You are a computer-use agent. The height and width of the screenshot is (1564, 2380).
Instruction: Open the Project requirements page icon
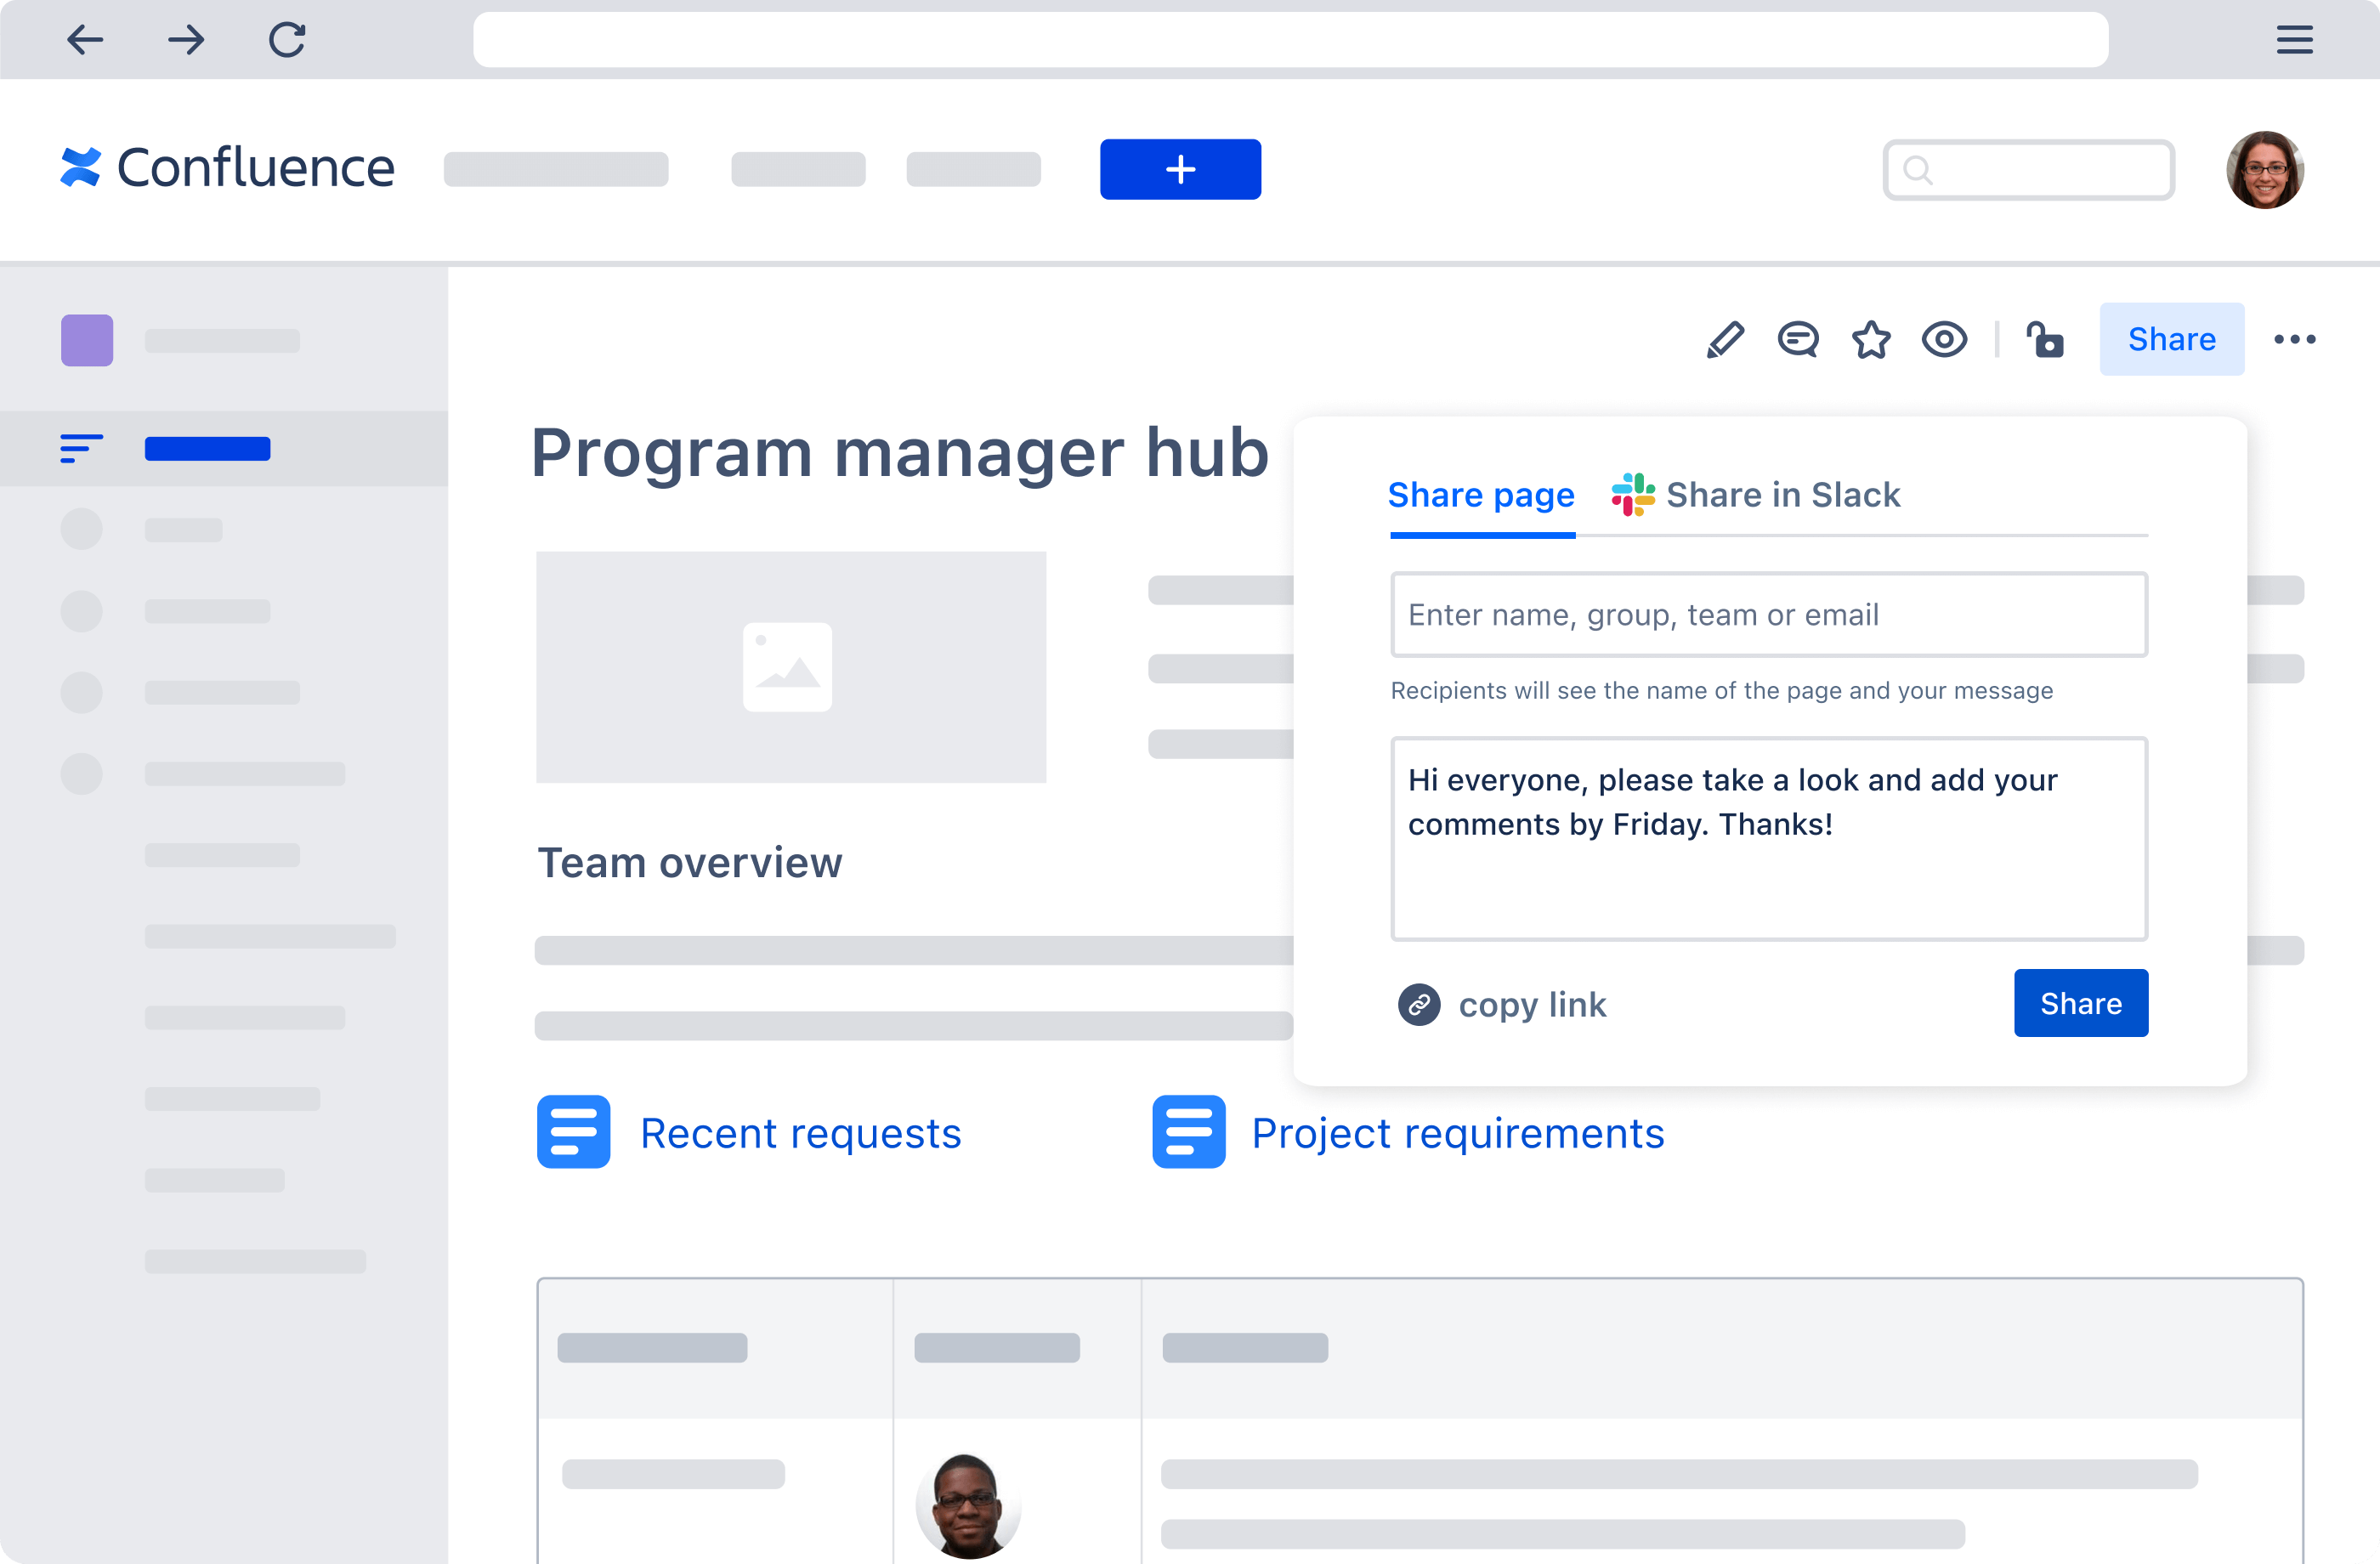click(x=1188, y=1131)
